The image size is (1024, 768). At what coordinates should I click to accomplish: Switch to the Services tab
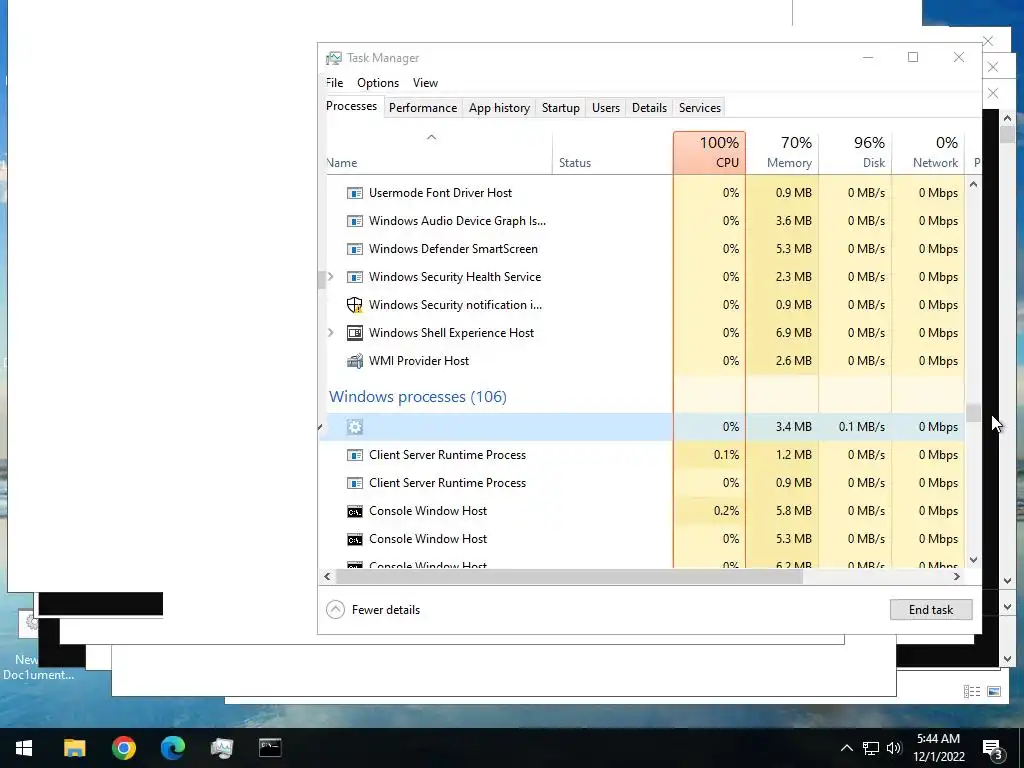click(699, 108)
